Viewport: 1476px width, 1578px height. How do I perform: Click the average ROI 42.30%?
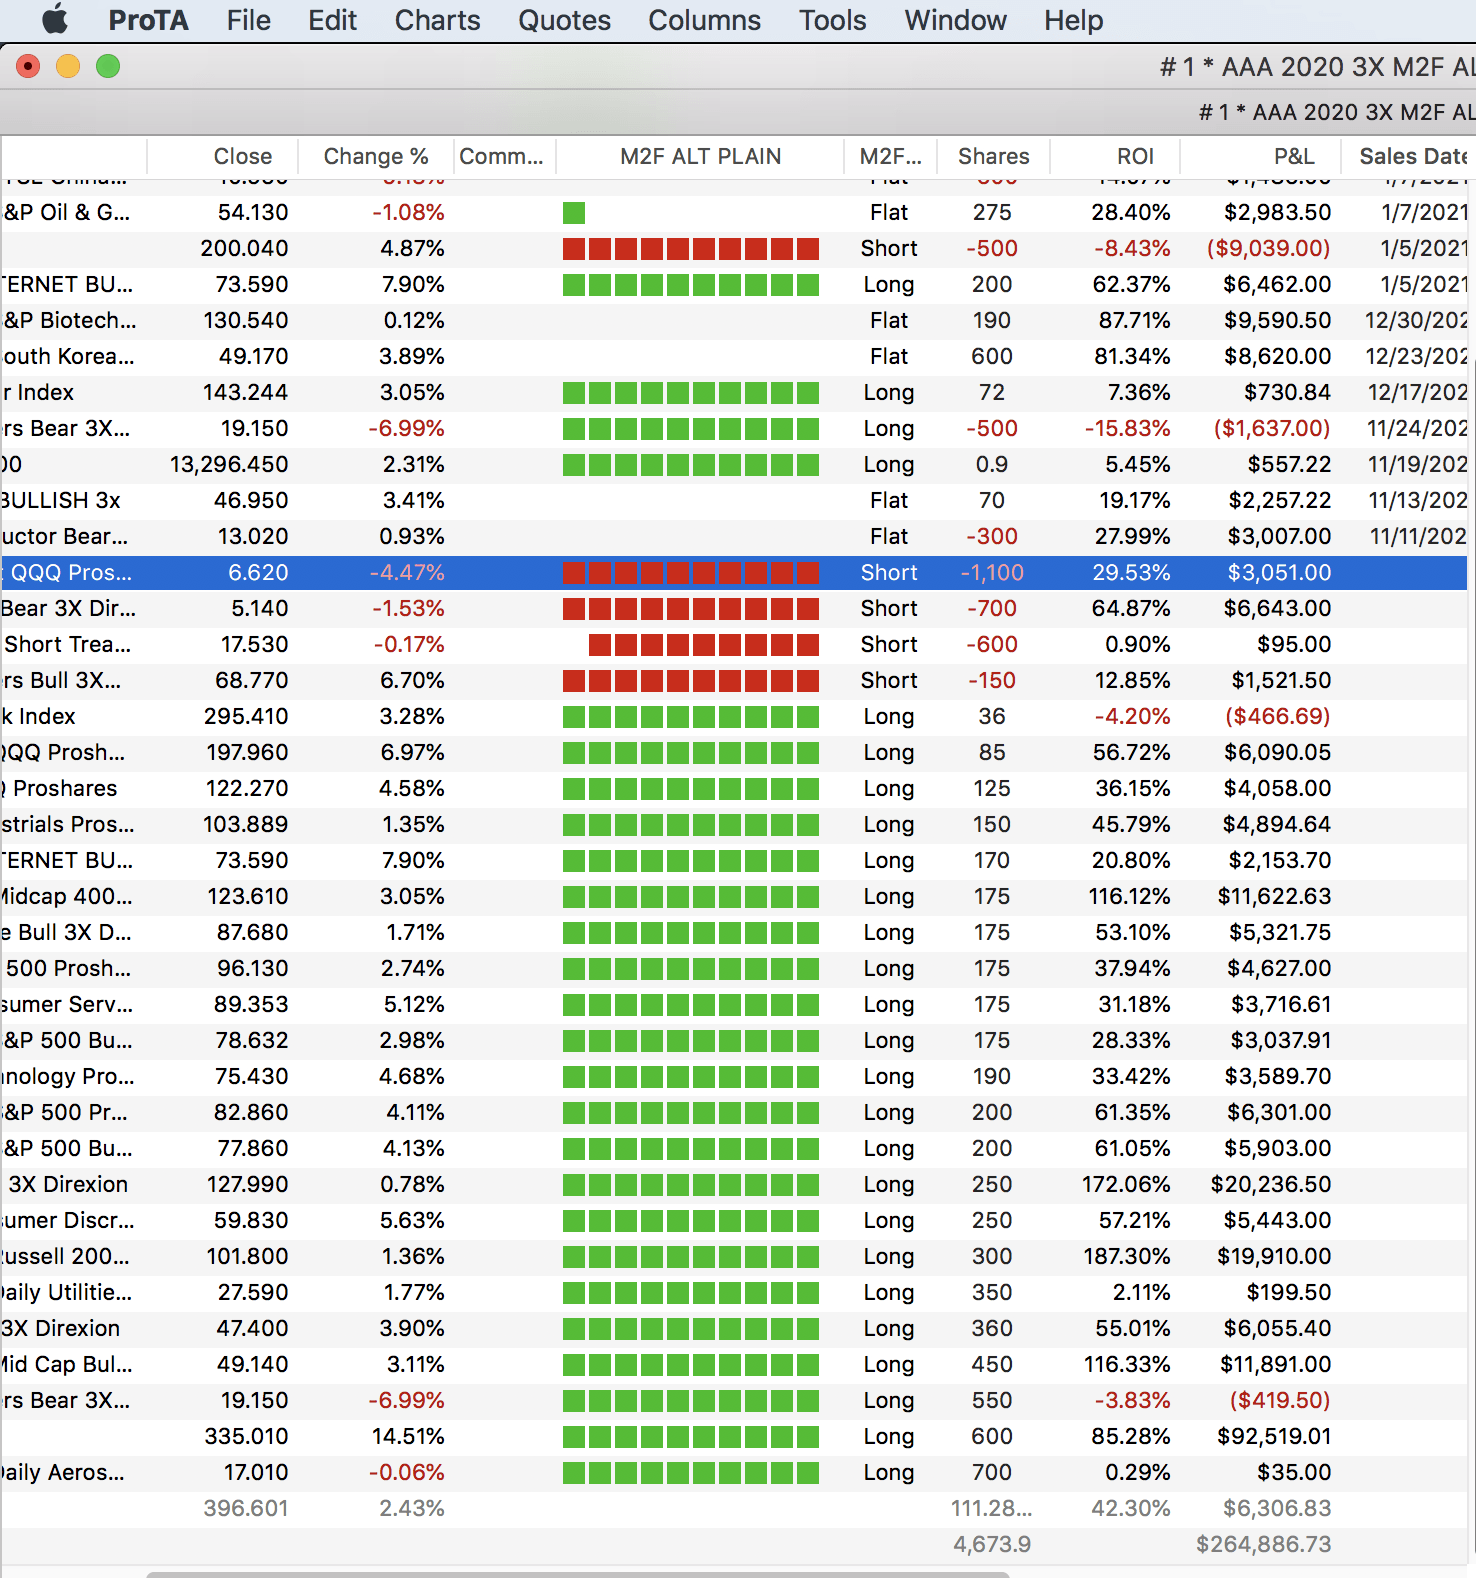(x=1130, y=1509)
